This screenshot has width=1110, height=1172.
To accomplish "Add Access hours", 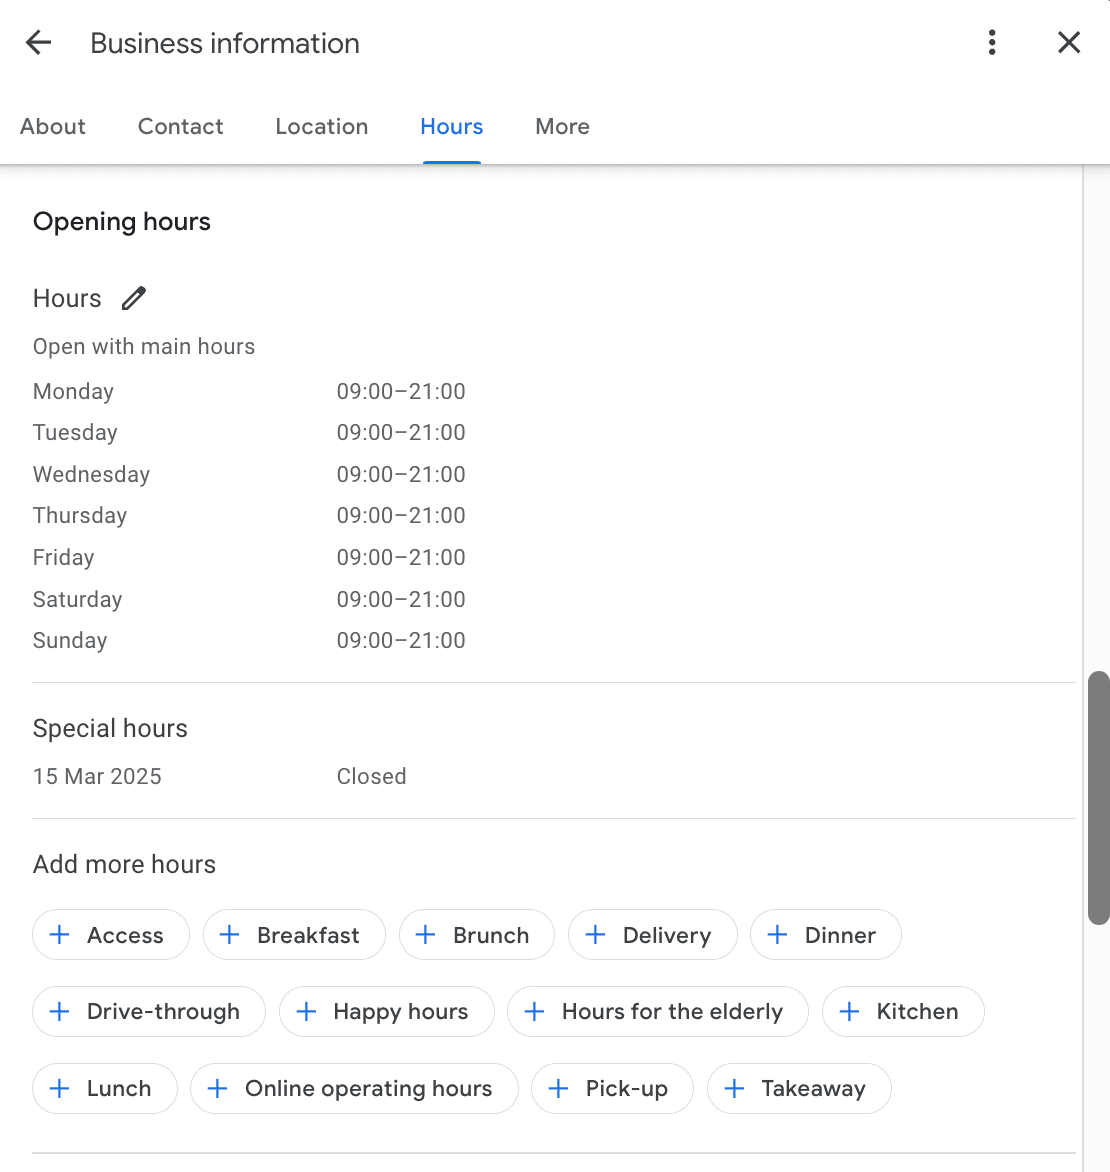I will tap(111, 934).
